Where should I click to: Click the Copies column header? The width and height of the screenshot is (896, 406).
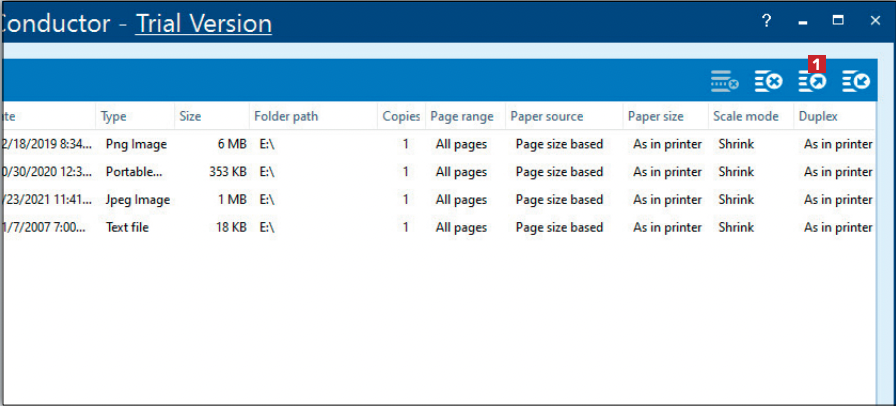[x=401, y=116]
